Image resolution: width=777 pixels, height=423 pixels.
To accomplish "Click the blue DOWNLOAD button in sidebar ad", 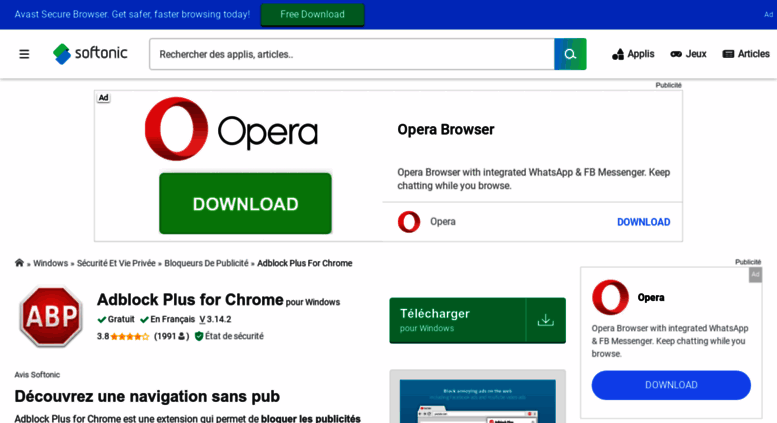I will click(x=671, y=385).
